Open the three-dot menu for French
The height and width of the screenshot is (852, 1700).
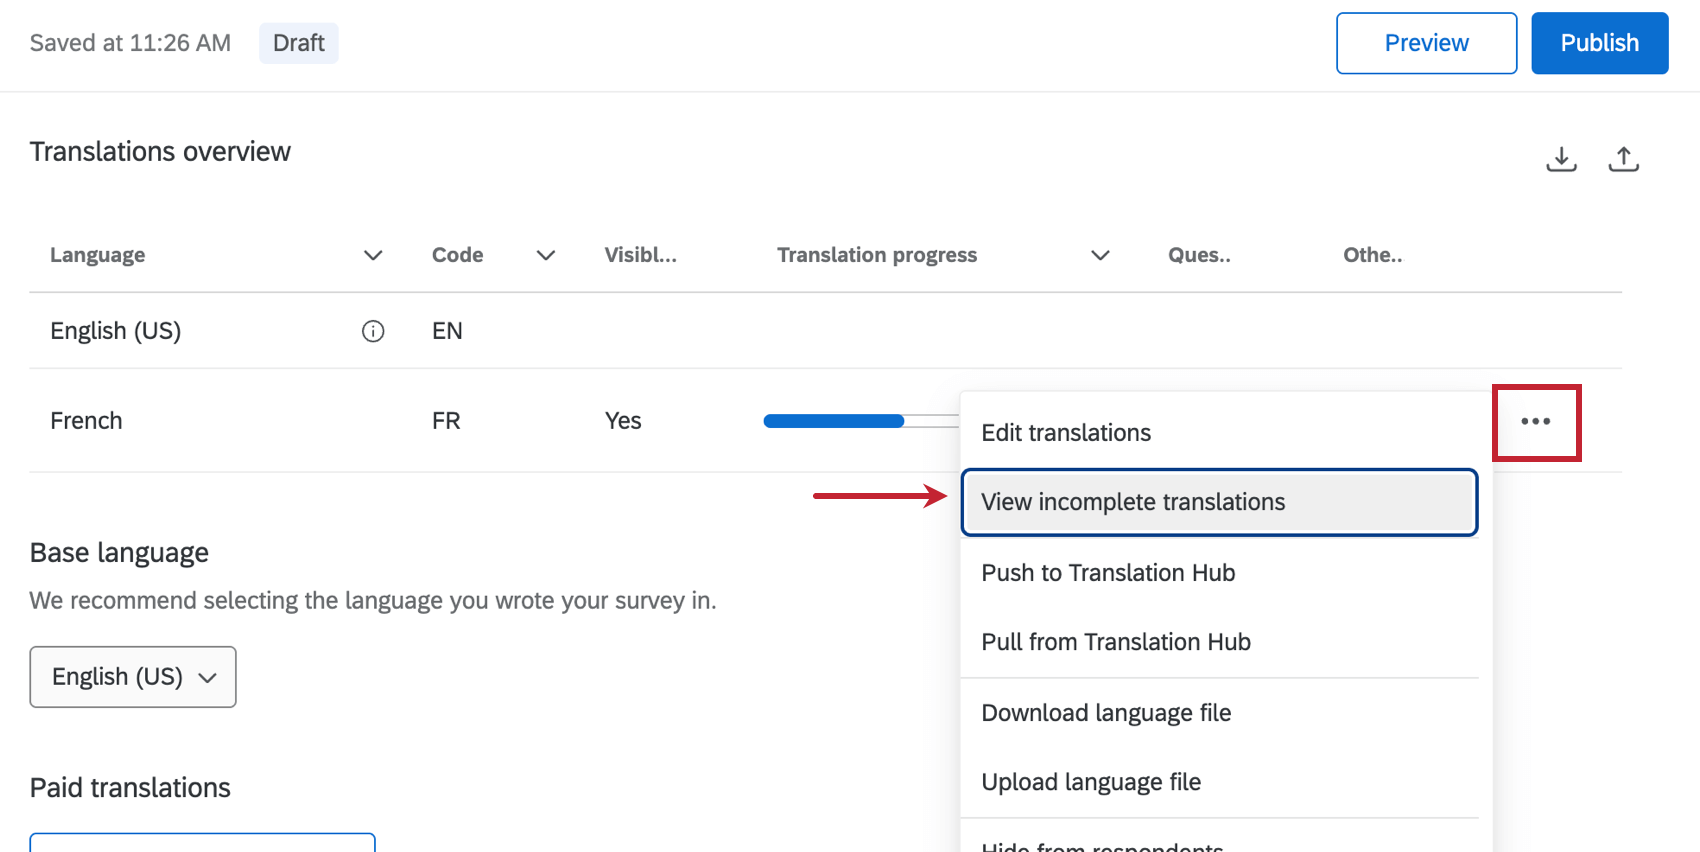point(1535,421)
